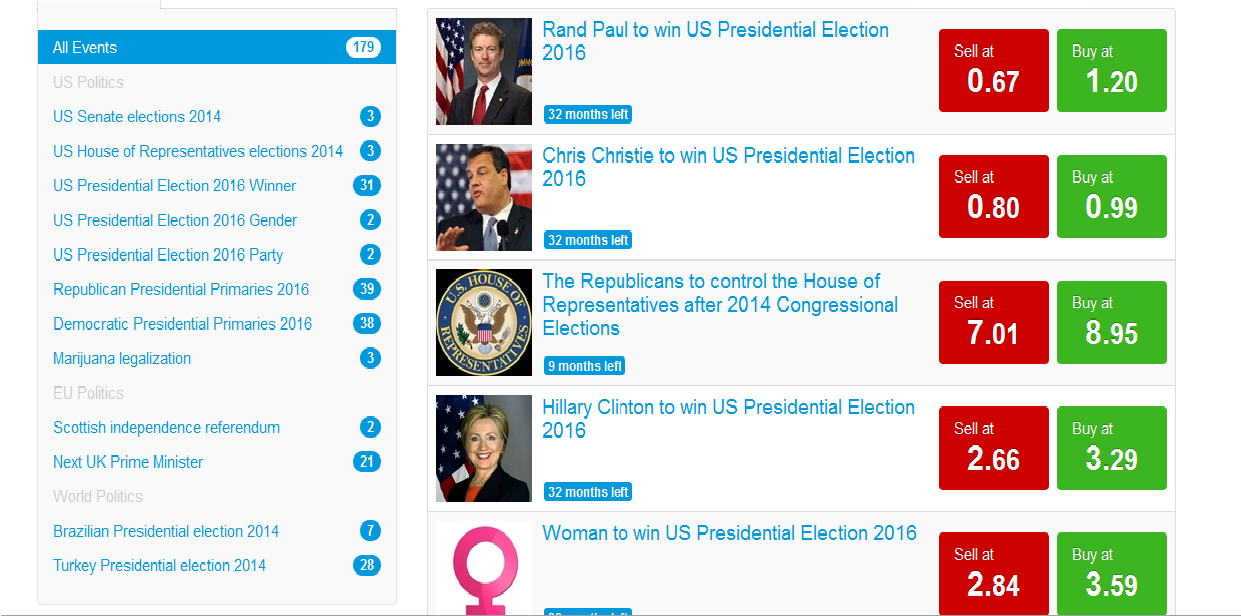
Task: Open US Senate elections 2014 category
Action: pos(137,117)
